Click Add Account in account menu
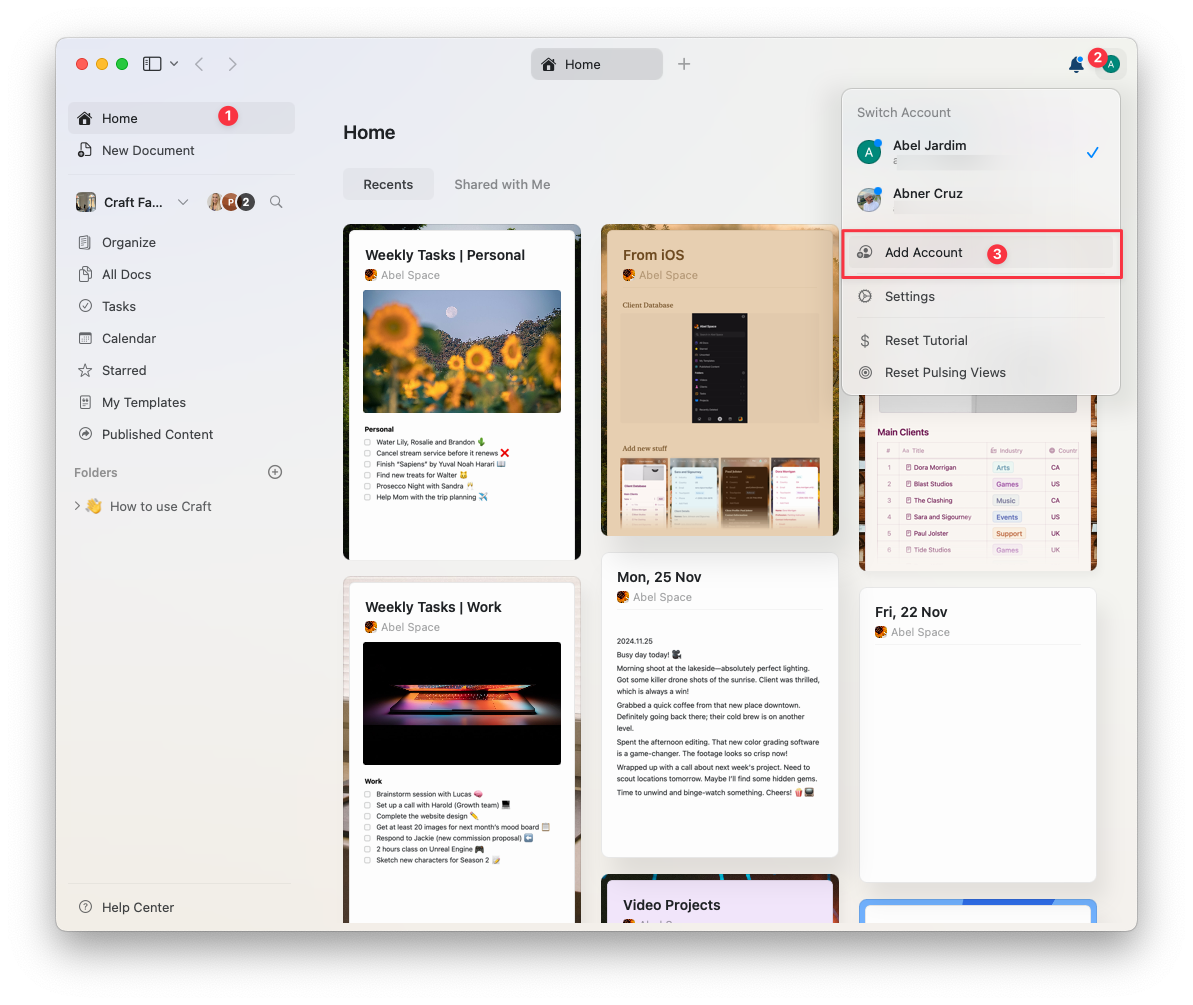The image size is (1193, 1005). [x=980, y=253]
